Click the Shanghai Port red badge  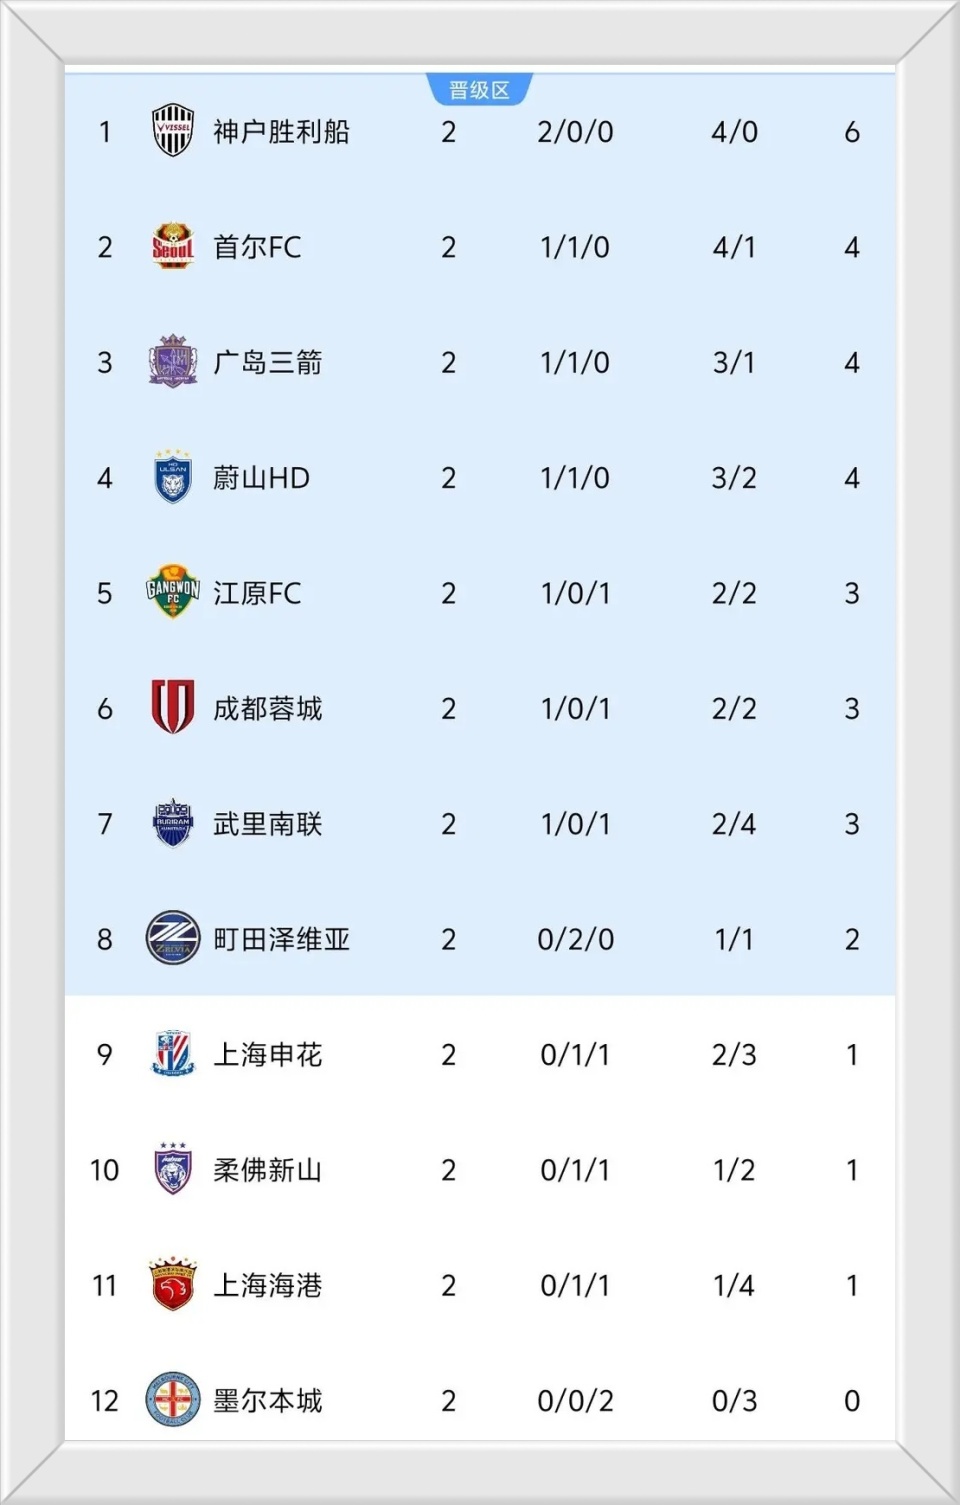[172, 1285]
